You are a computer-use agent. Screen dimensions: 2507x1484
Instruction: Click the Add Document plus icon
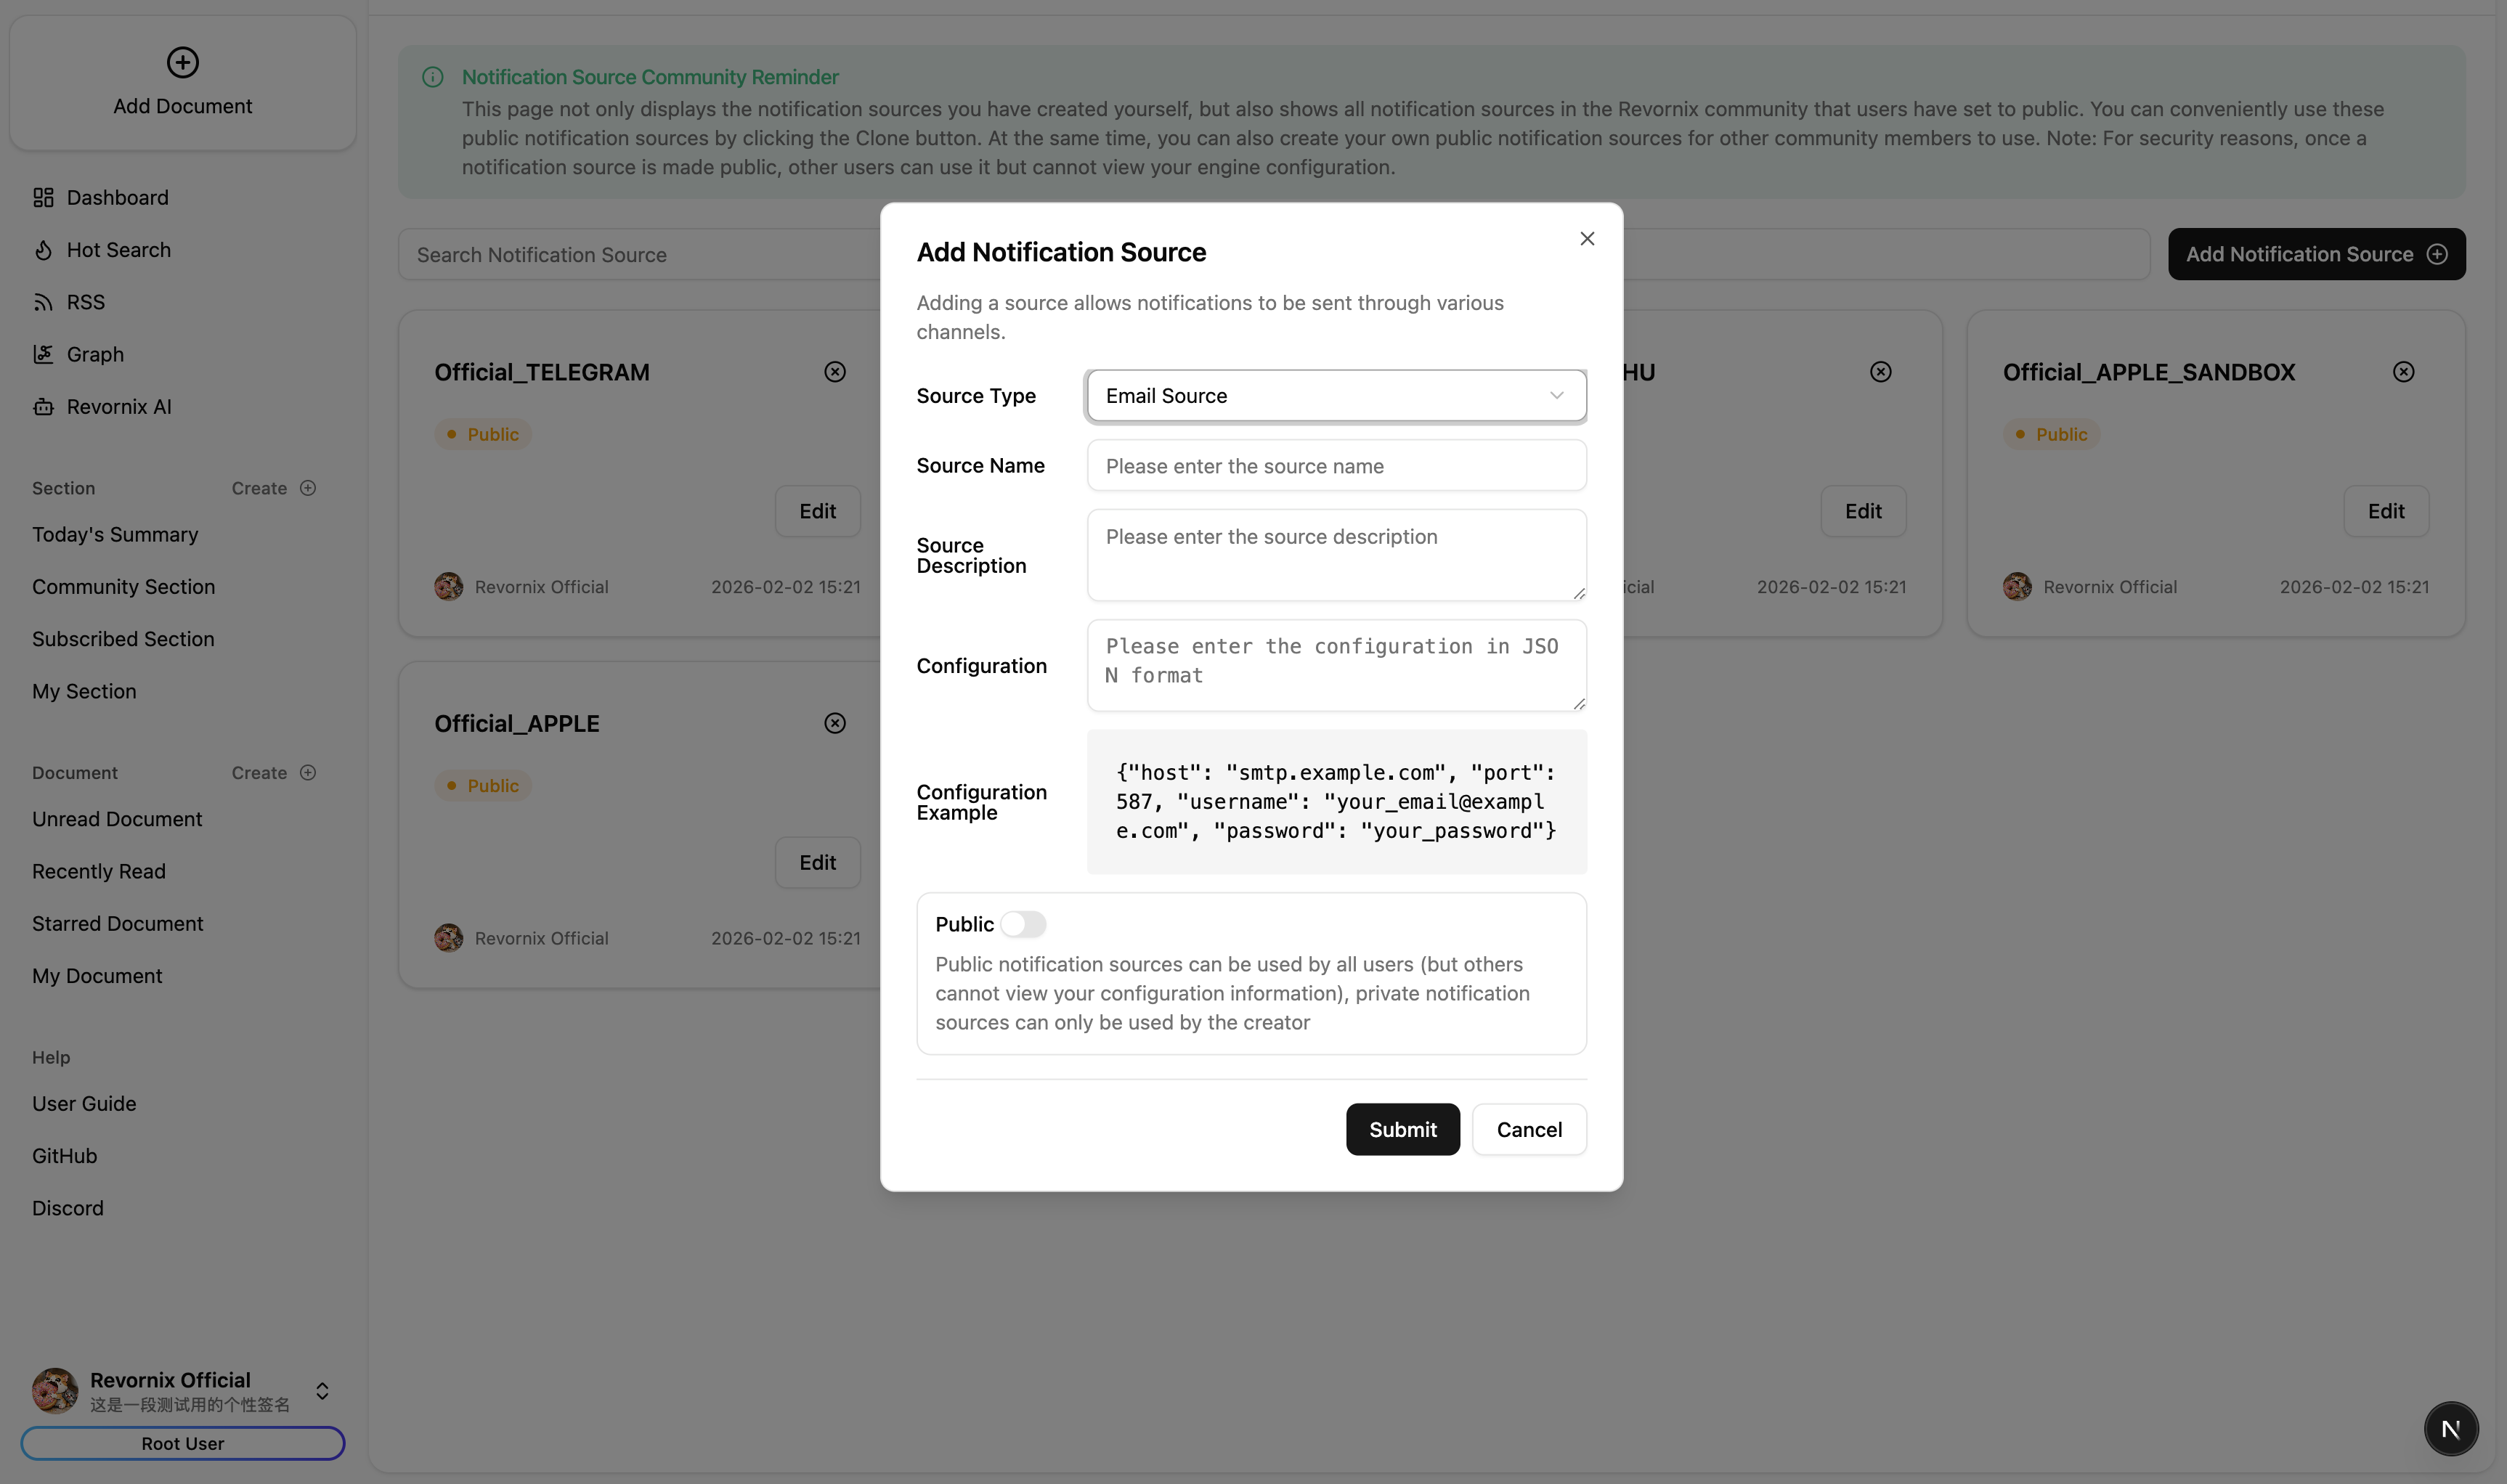(182, 62)
